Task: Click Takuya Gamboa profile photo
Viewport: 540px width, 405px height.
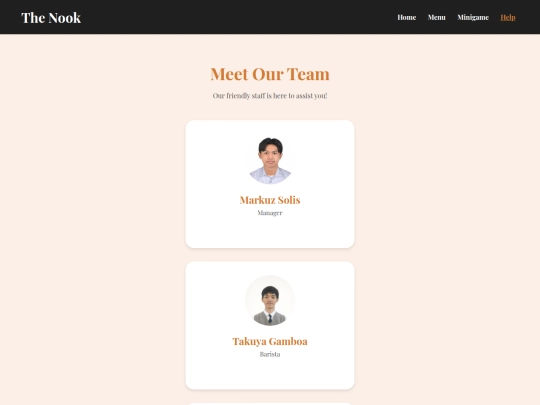Action: tap(270, 301)
